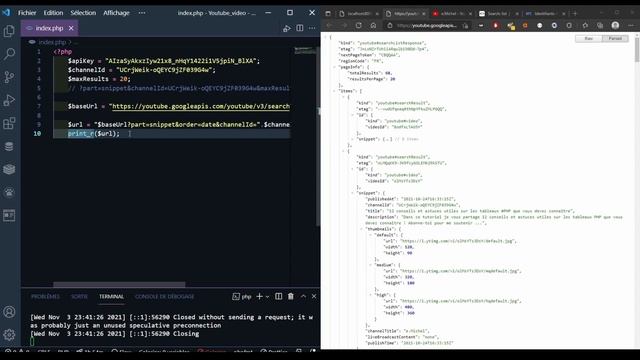Go to browser Home page
Image resolution: width=640 pixels, height=360 pixels.
[x=373, y=25]
